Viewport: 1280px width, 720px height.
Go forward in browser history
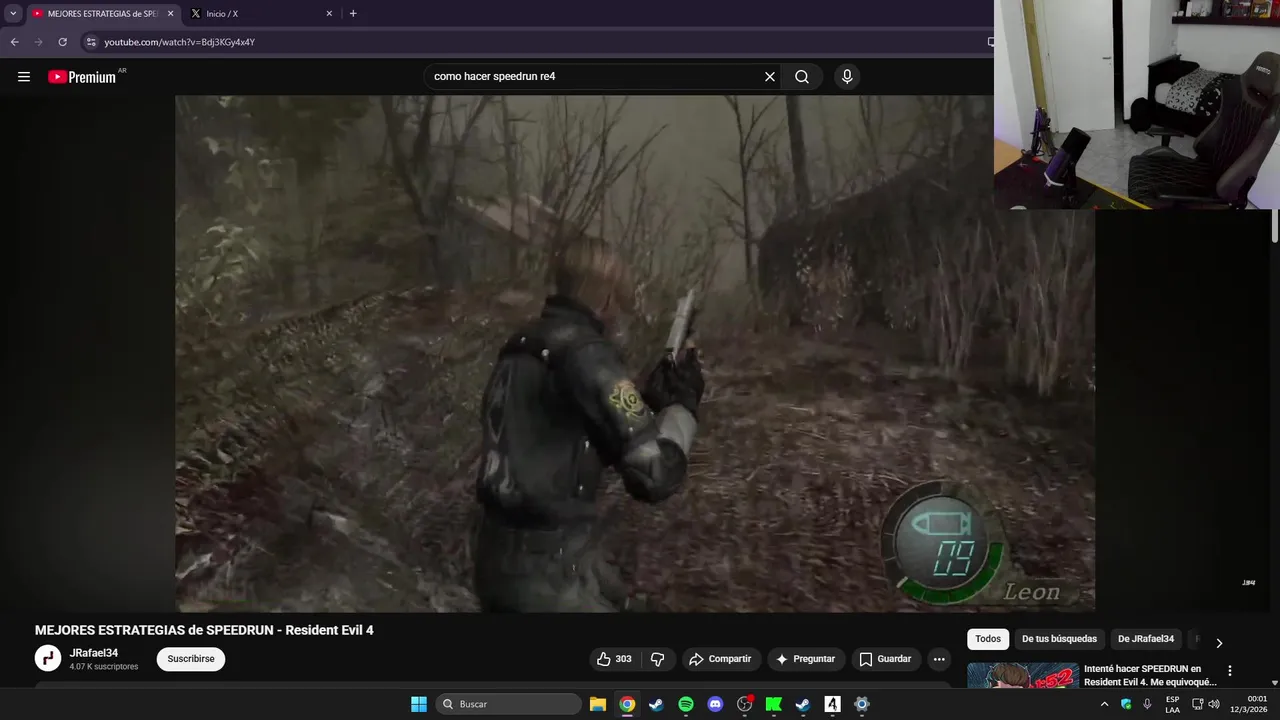(38, 42)
